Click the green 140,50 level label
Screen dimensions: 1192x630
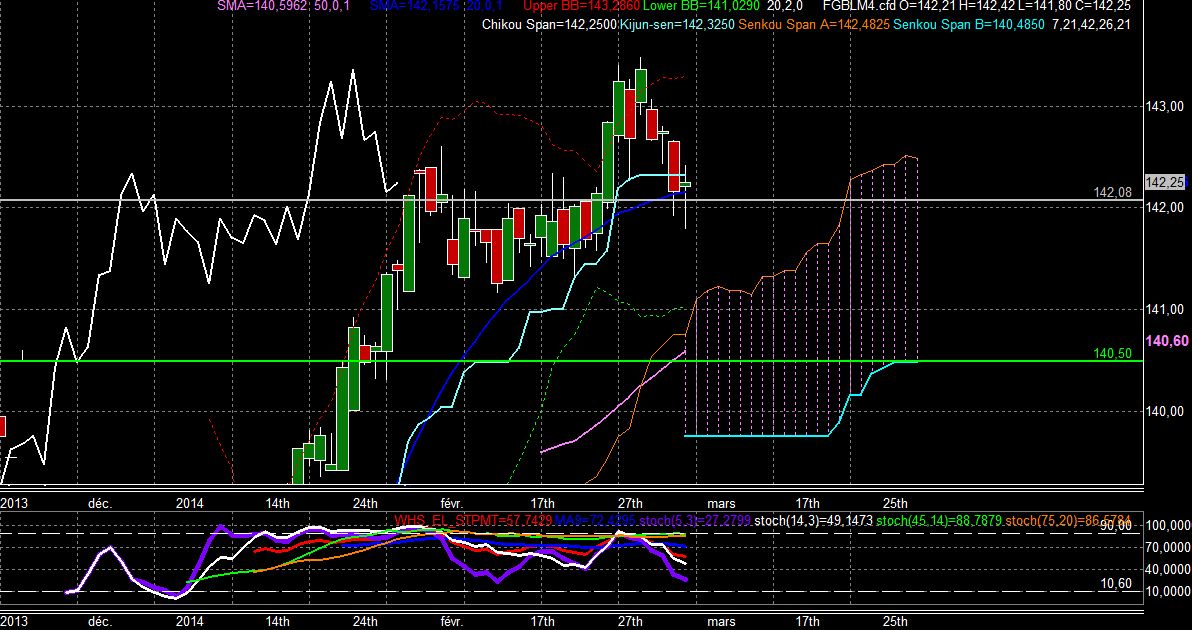click(x=1112, y=353)
